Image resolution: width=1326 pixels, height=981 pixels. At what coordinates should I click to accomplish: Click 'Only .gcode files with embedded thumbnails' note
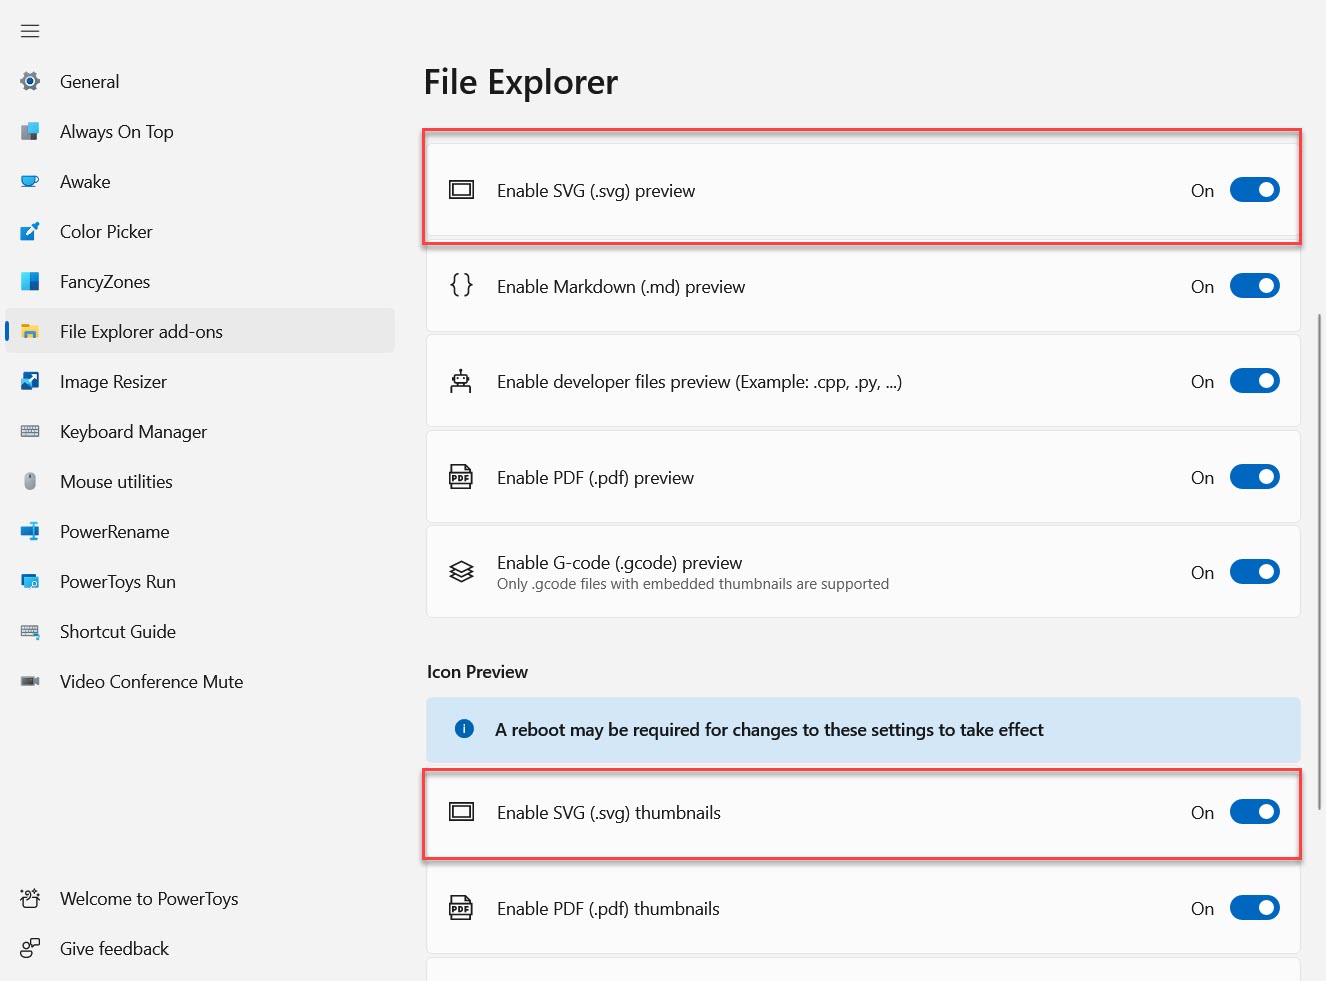click(x=693, y=584)
